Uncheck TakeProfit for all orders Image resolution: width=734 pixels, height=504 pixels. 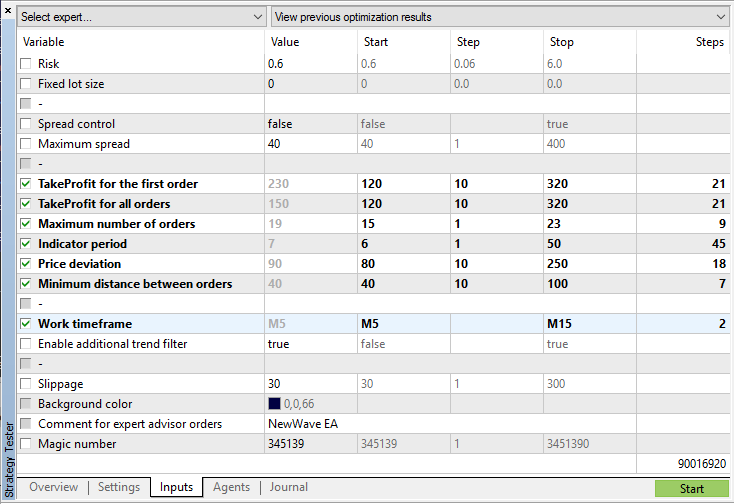[x=26, y=204]
